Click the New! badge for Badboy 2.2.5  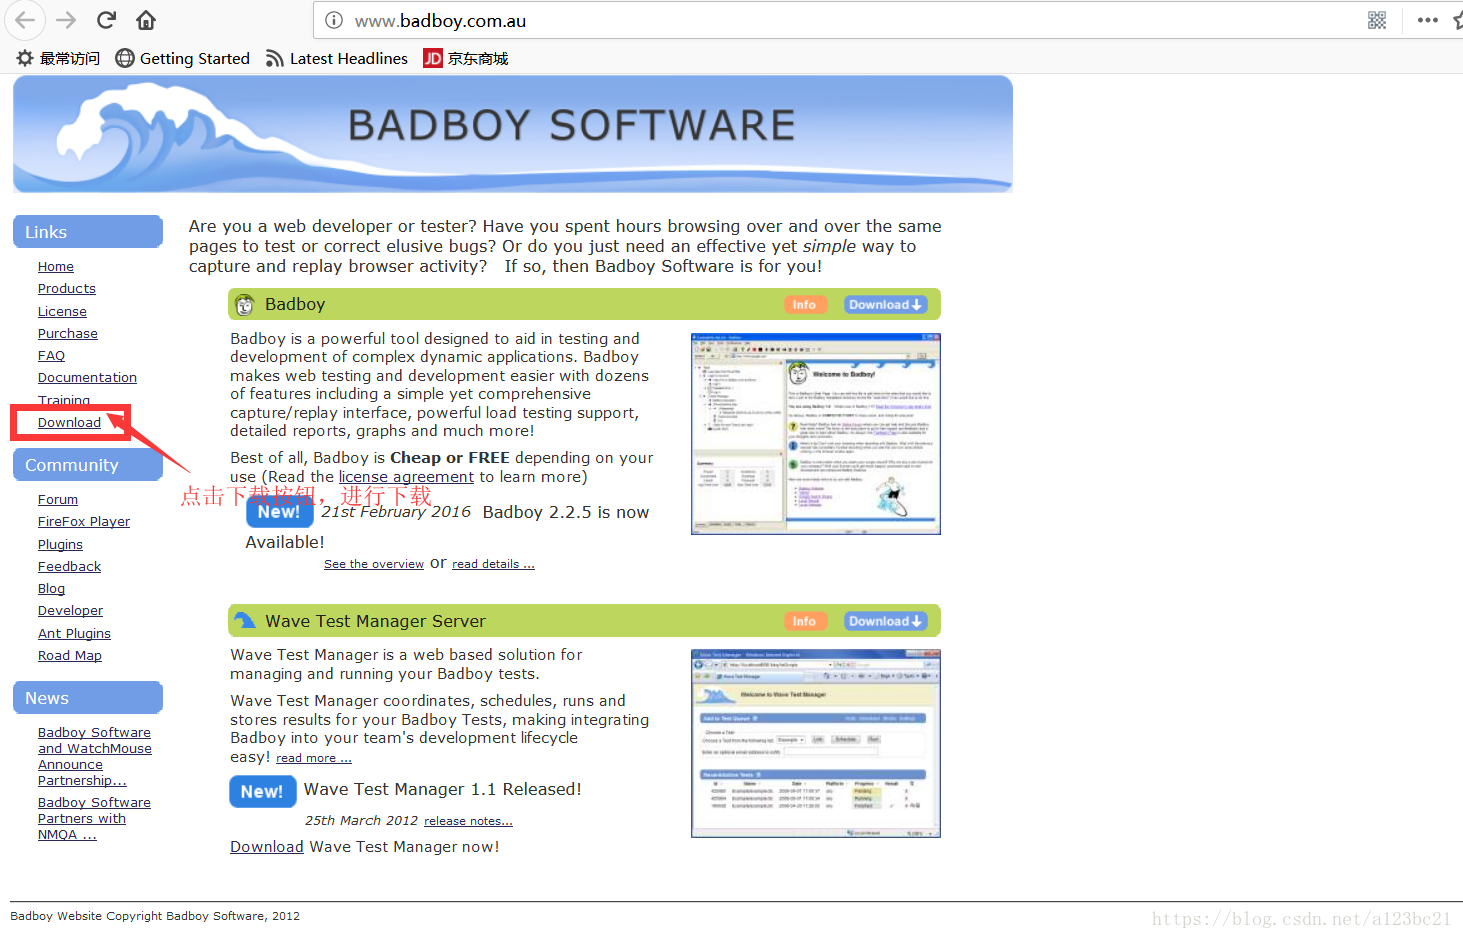(x=279, y=512)
